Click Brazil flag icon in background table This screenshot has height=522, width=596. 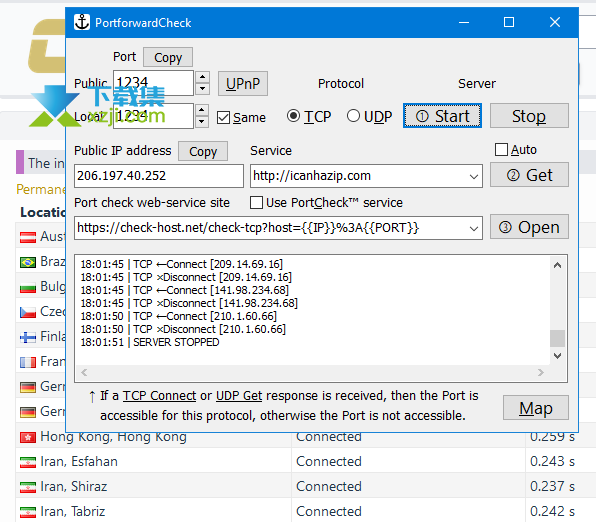tap(28, 262)
